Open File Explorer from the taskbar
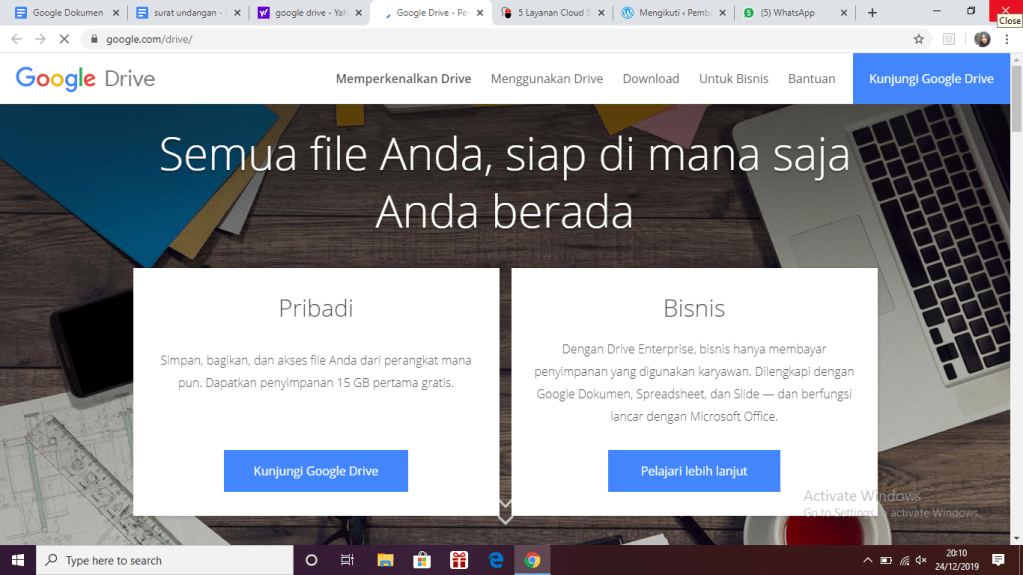This screenshot has width=1023, height=575. [385, 560]
